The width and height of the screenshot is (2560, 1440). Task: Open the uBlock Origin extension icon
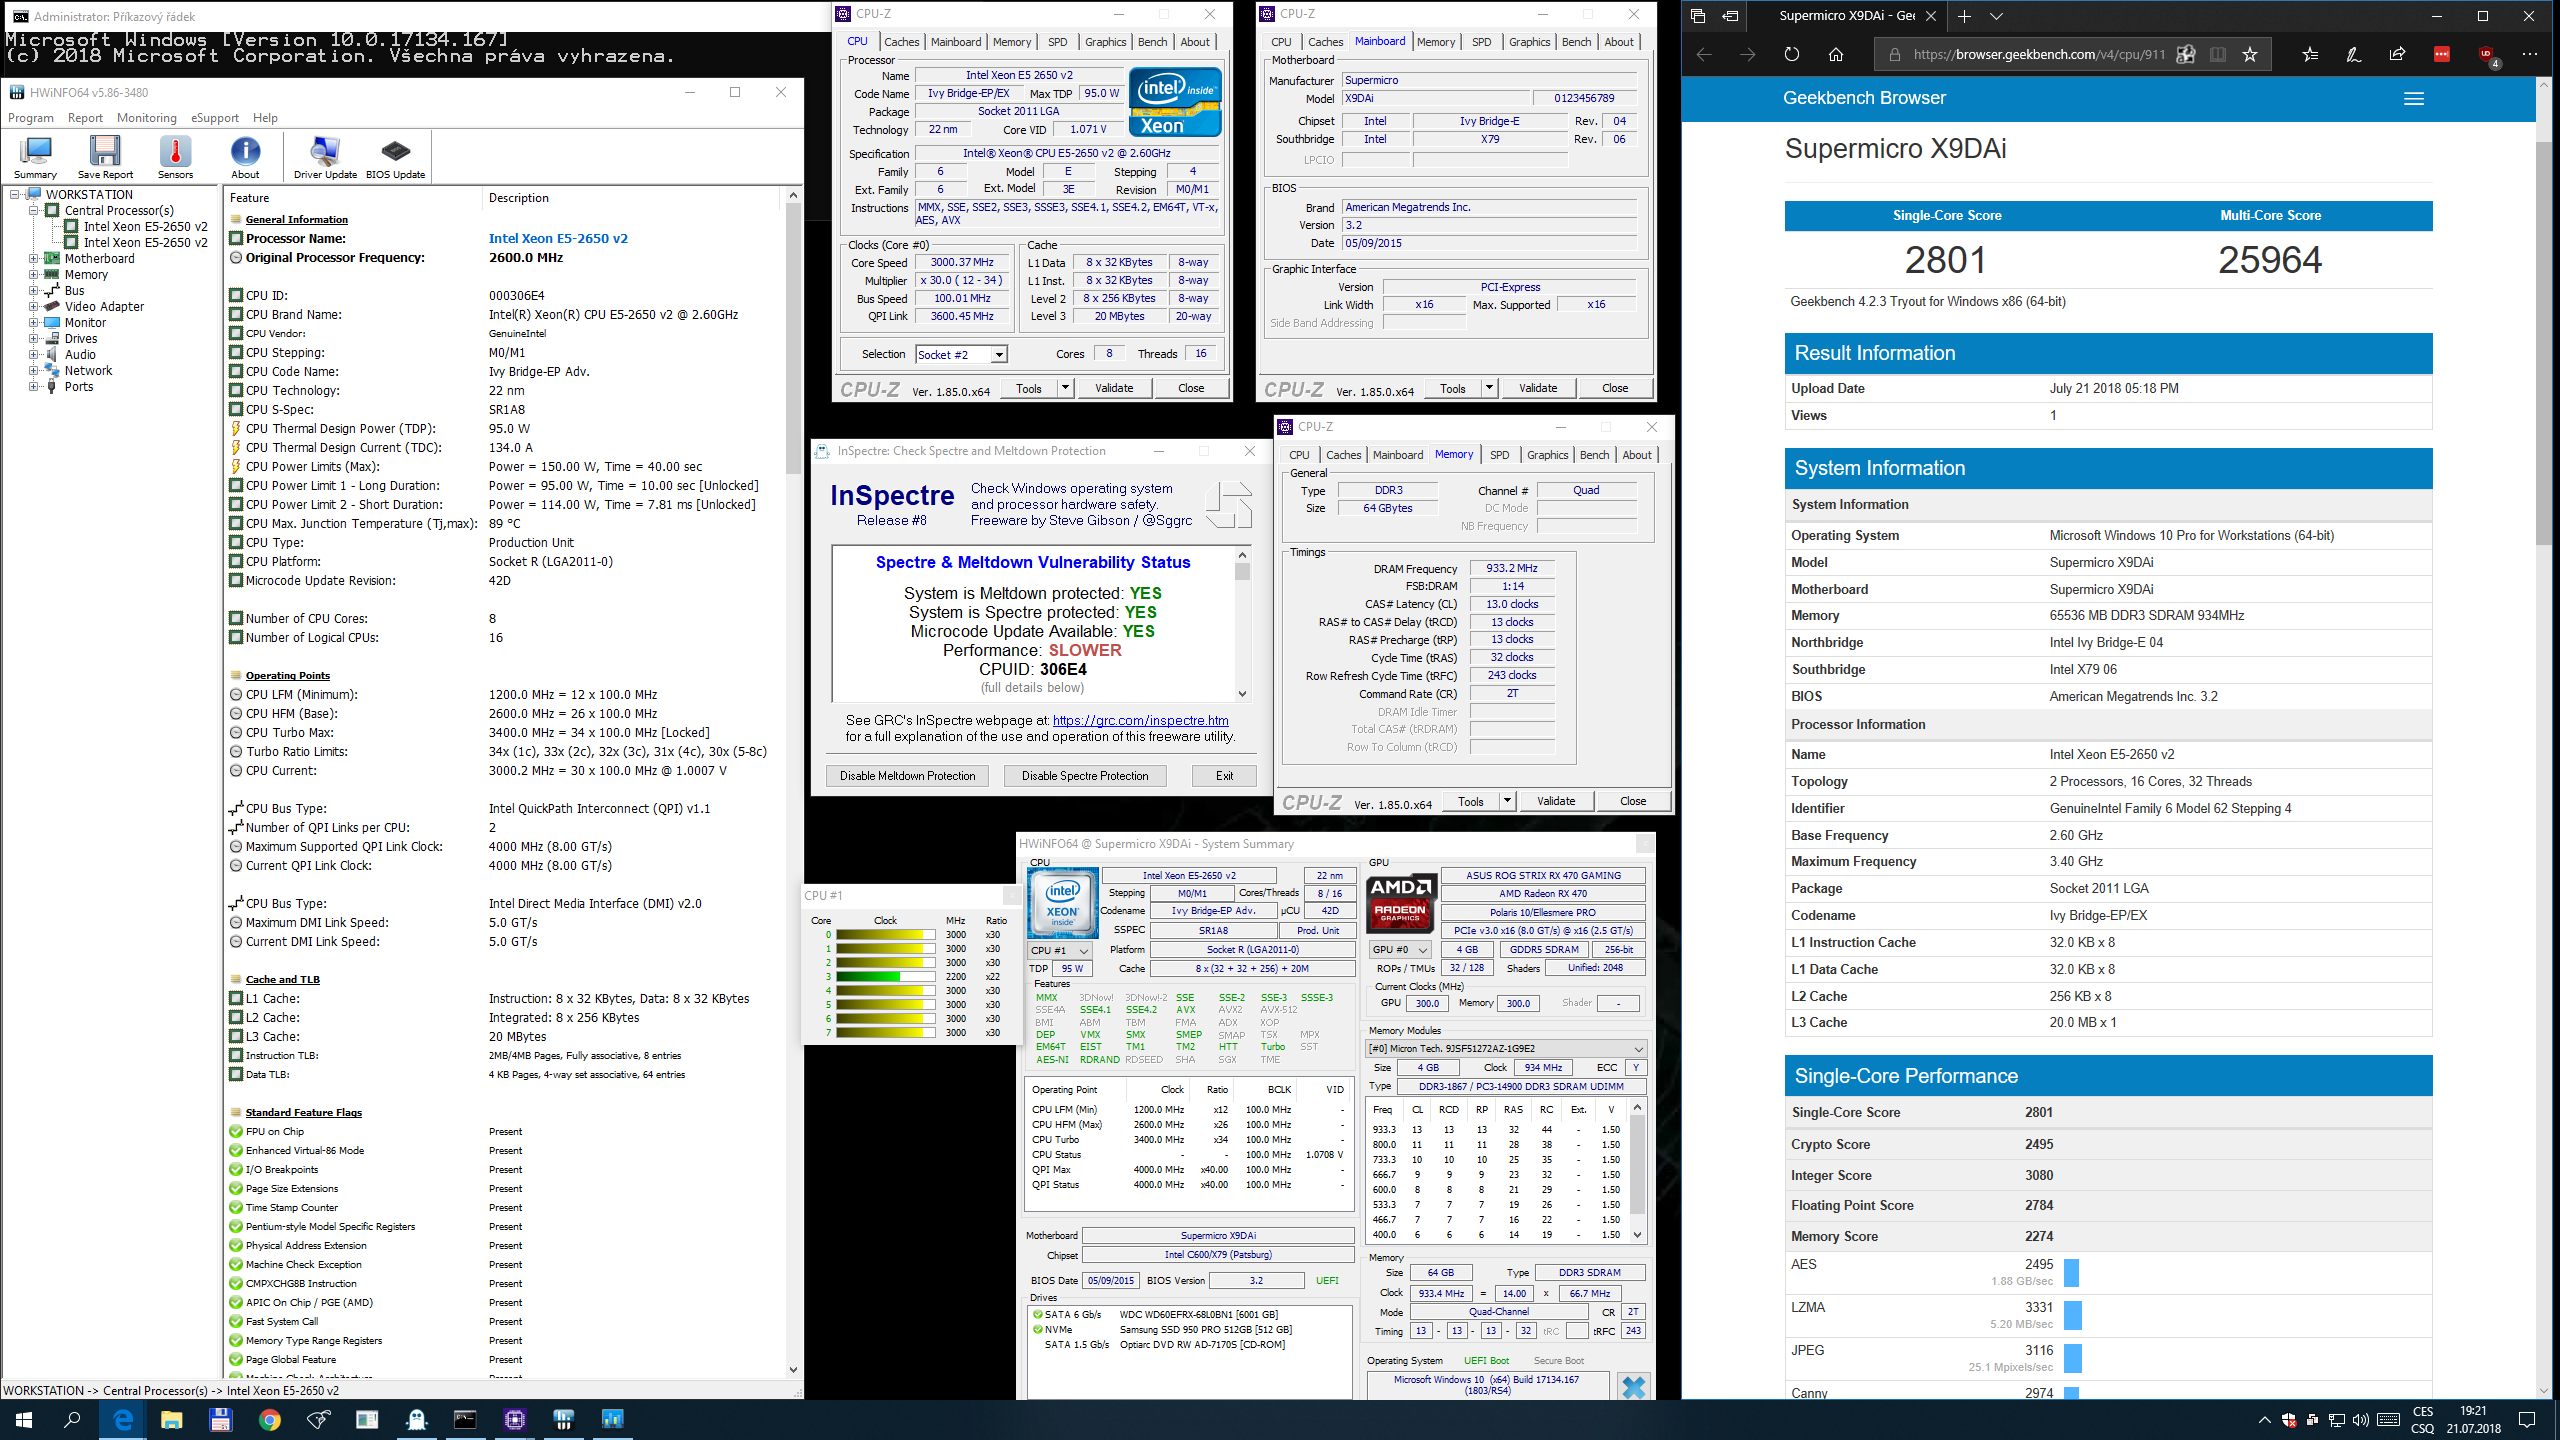tap(2488, 55)
